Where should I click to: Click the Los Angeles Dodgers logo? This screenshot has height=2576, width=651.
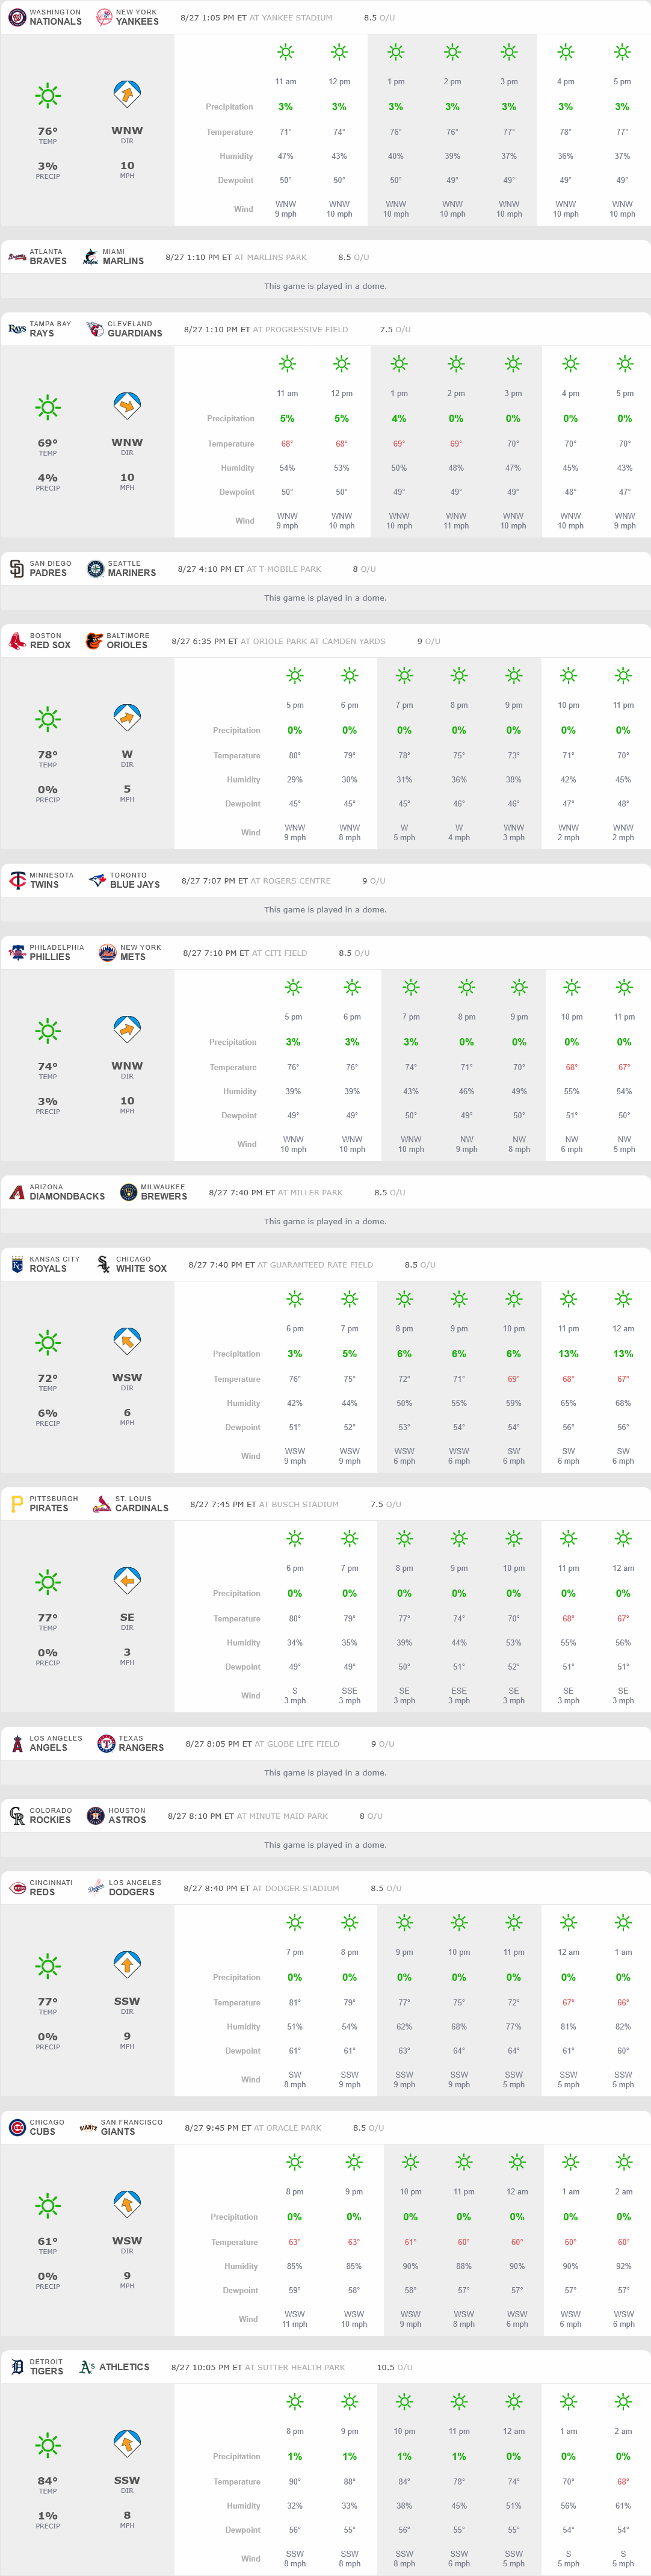pyautogui.click(x=96, y=1888)
